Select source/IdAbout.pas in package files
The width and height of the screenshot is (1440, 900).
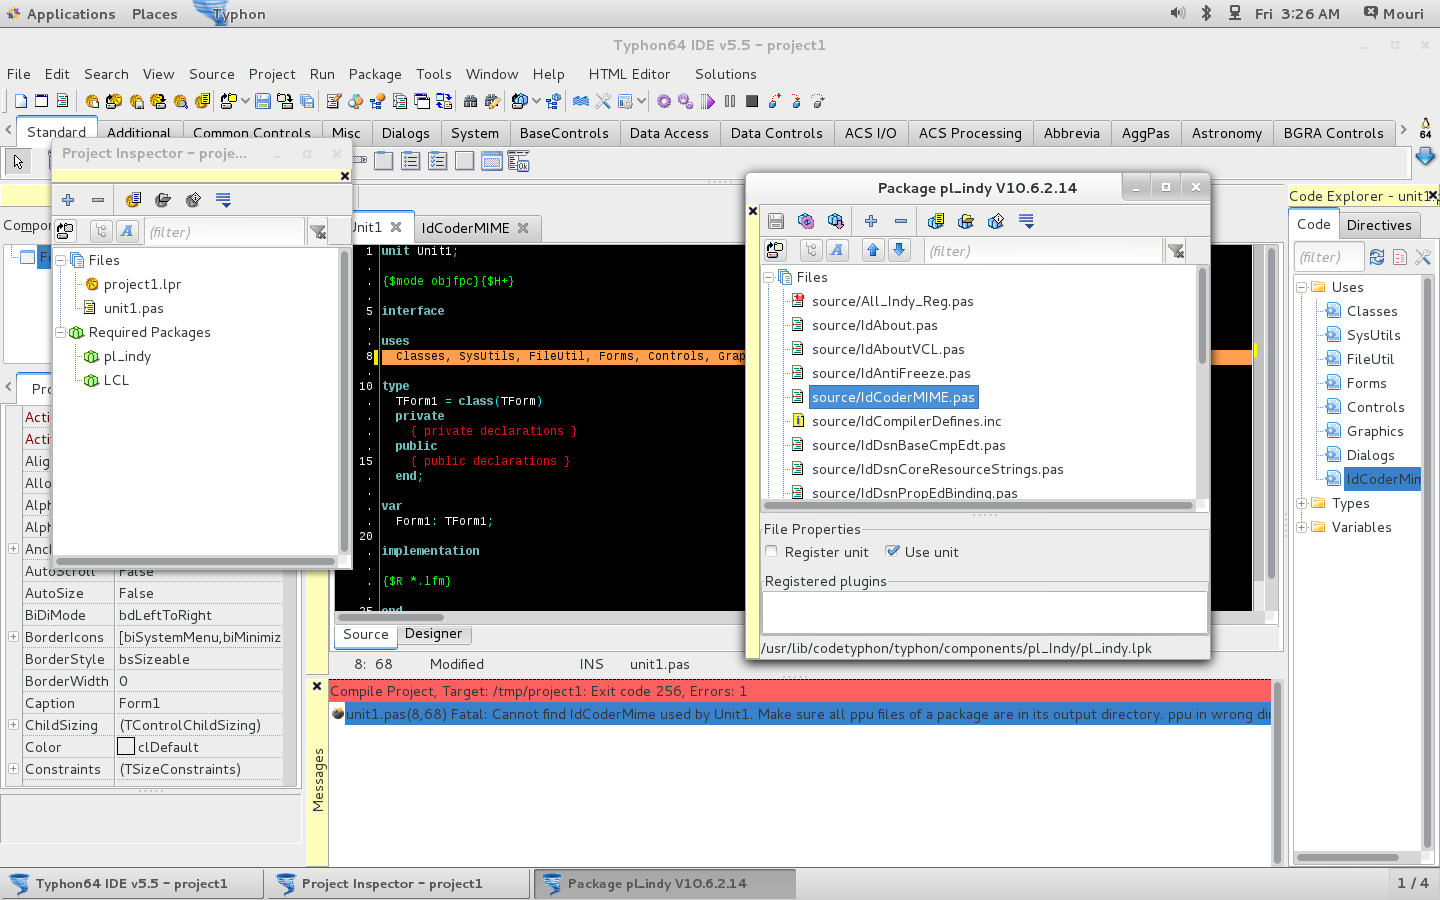[874, 325]
